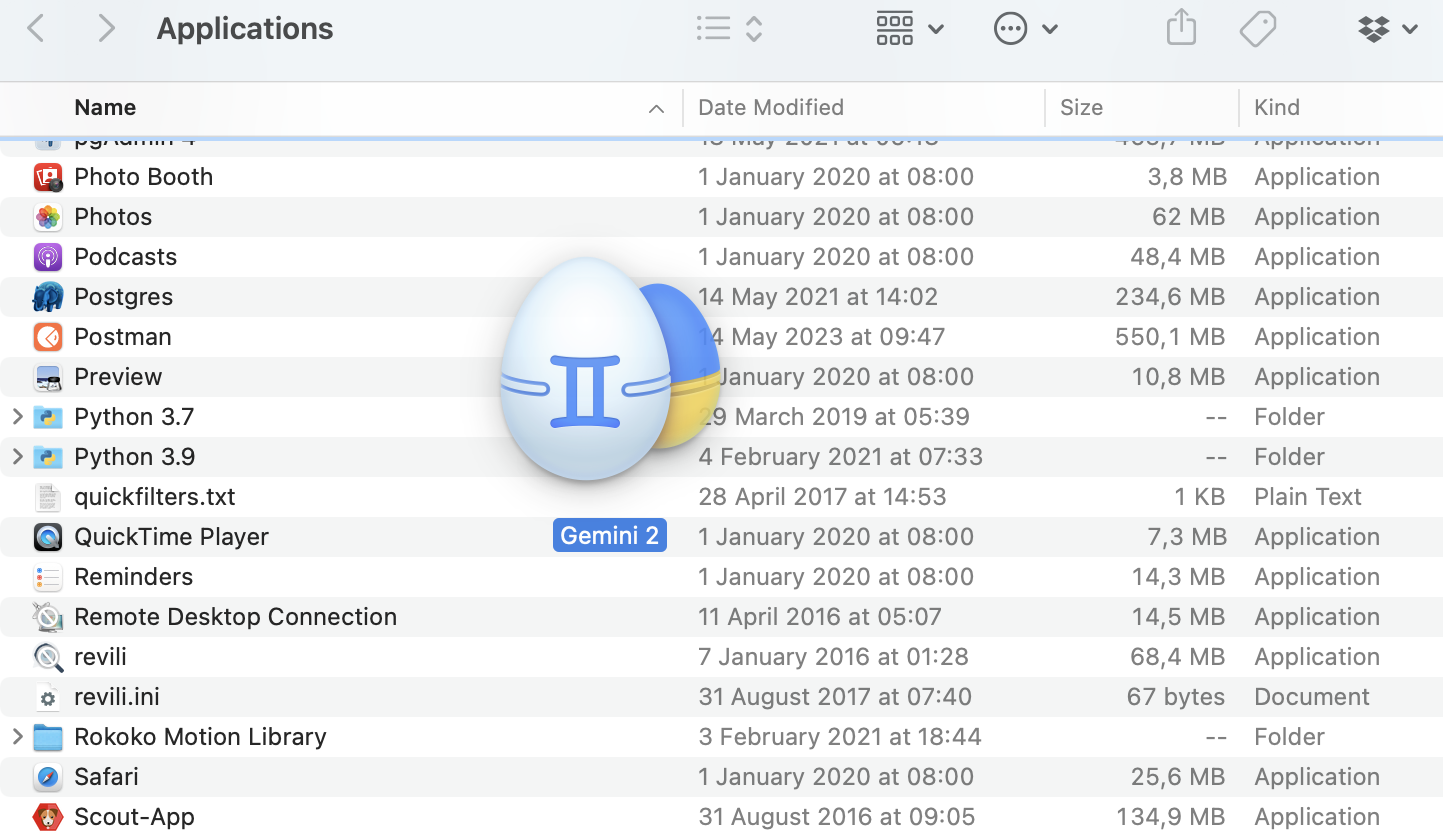Click the Python 3.9 folder icon
1443x834 pixels.
[48, 457]
